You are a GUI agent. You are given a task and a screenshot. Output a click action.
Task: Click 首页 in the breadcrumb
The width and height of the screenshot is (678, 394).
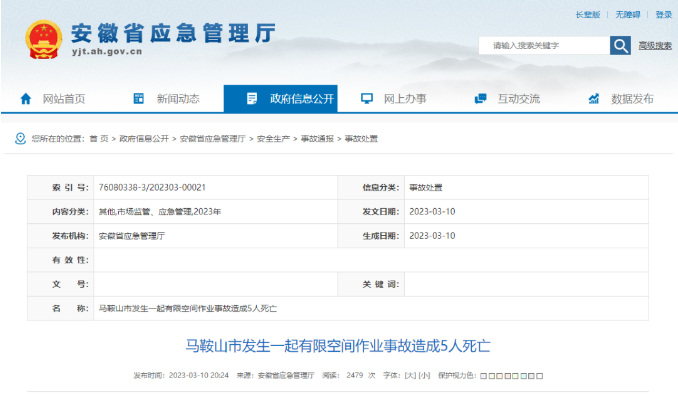99,138
